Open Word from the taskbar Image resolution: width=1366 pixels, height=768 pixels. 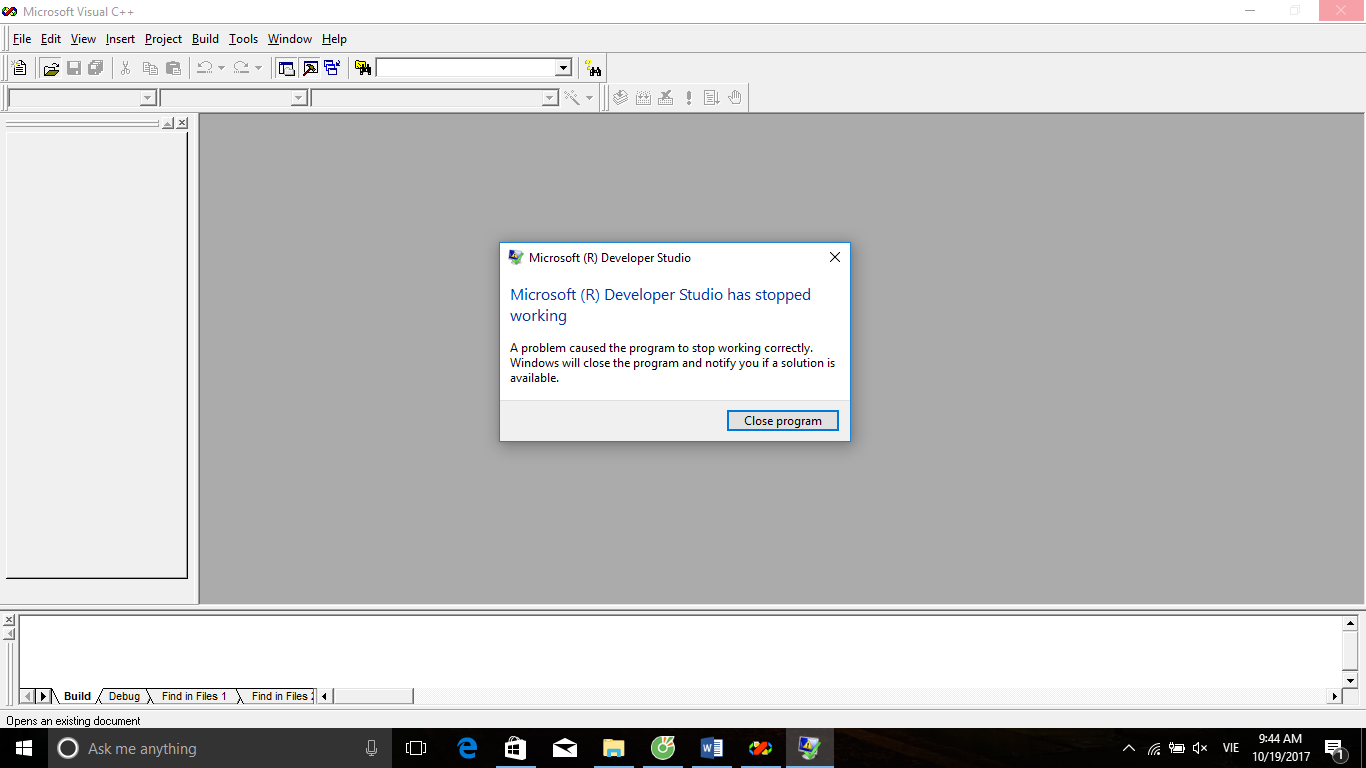pos(712,748)
